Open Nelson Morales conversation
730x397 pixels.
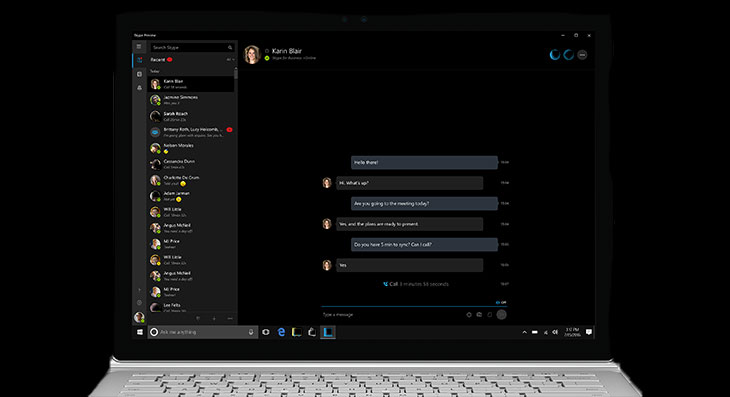click(x=191, y=148)
